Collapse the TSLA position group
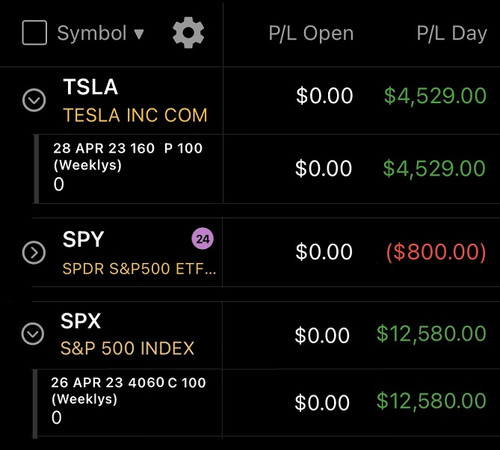 tap(34, 100)
